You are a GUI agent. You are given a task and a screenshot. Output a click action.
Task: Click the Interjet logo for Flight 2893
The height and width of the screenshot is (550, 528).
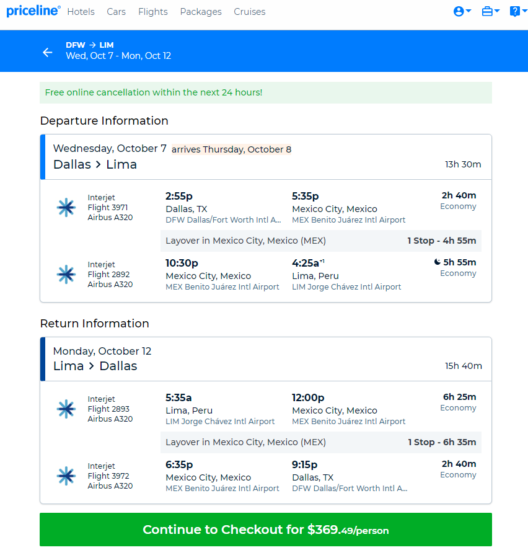click(x=66, y=409)
